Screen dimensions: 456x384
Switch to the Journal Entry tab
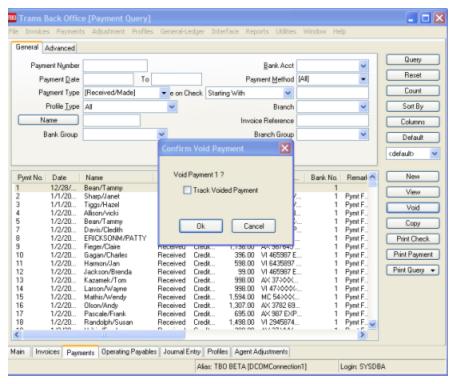tap(182, 352)
